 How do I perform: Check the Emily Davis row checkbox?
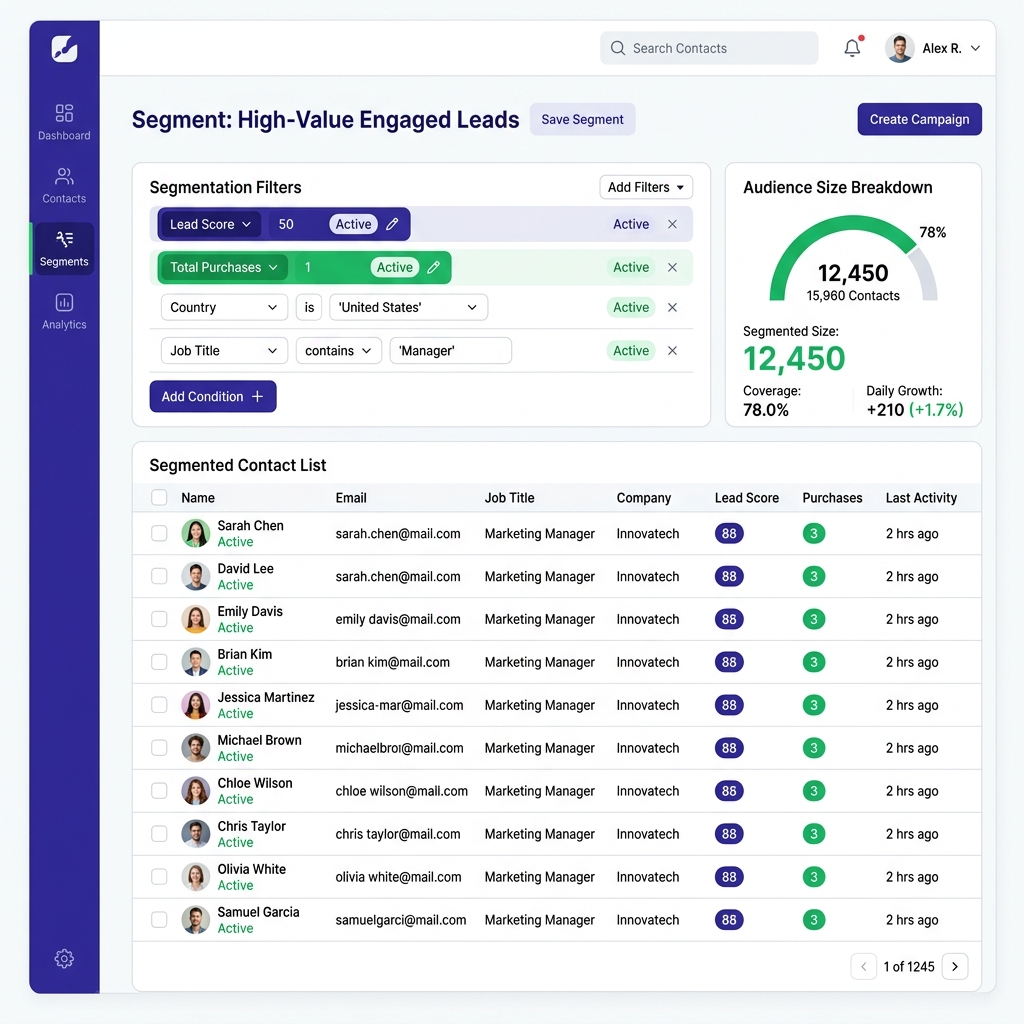tap(159, 619)
